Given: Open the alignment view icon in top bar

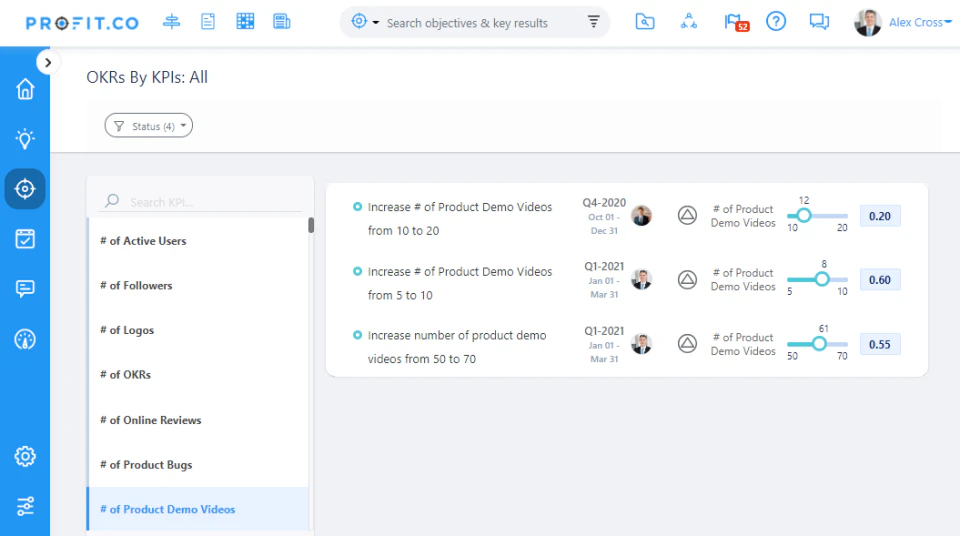Looking at the screenshot, I should tap(171, 22).
